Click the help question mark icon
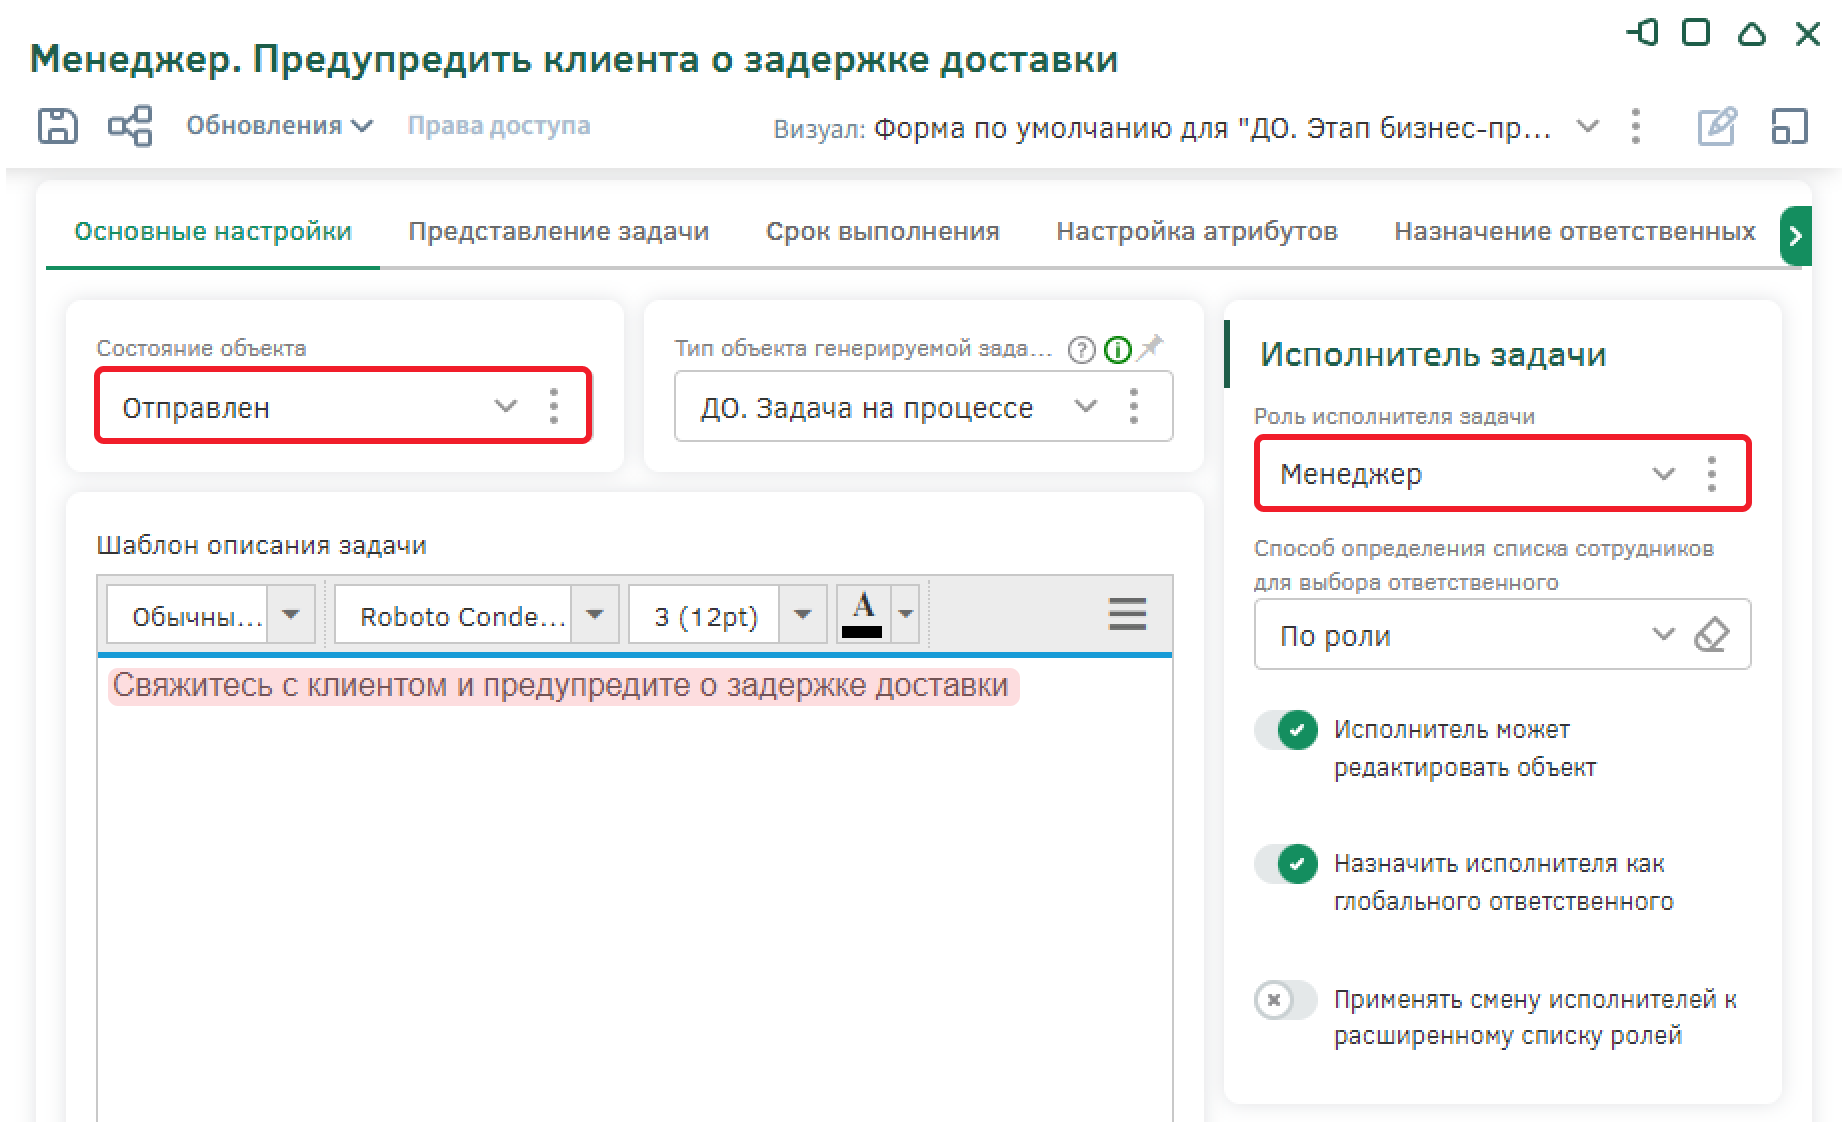1844x1122 pixels. point(1081,350)
